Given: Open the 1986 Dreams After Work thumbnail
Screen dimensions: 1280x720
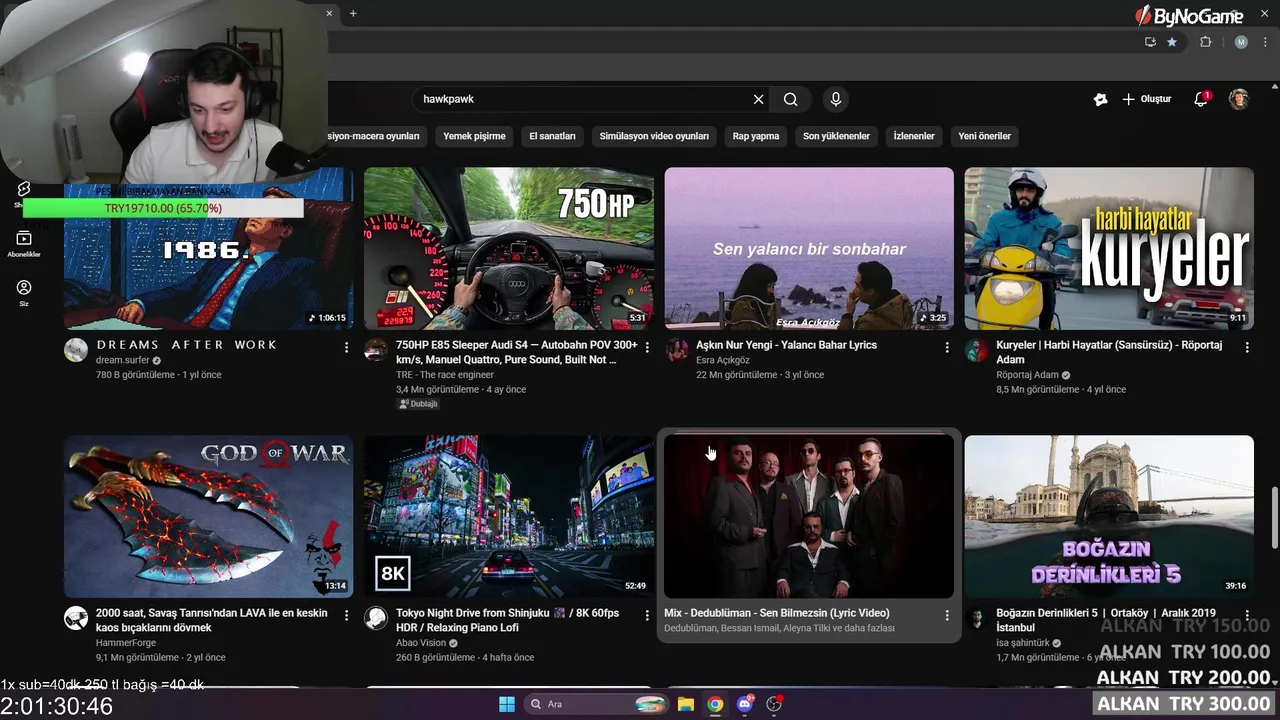Looking at the screenshot, I should click(209, 248).
